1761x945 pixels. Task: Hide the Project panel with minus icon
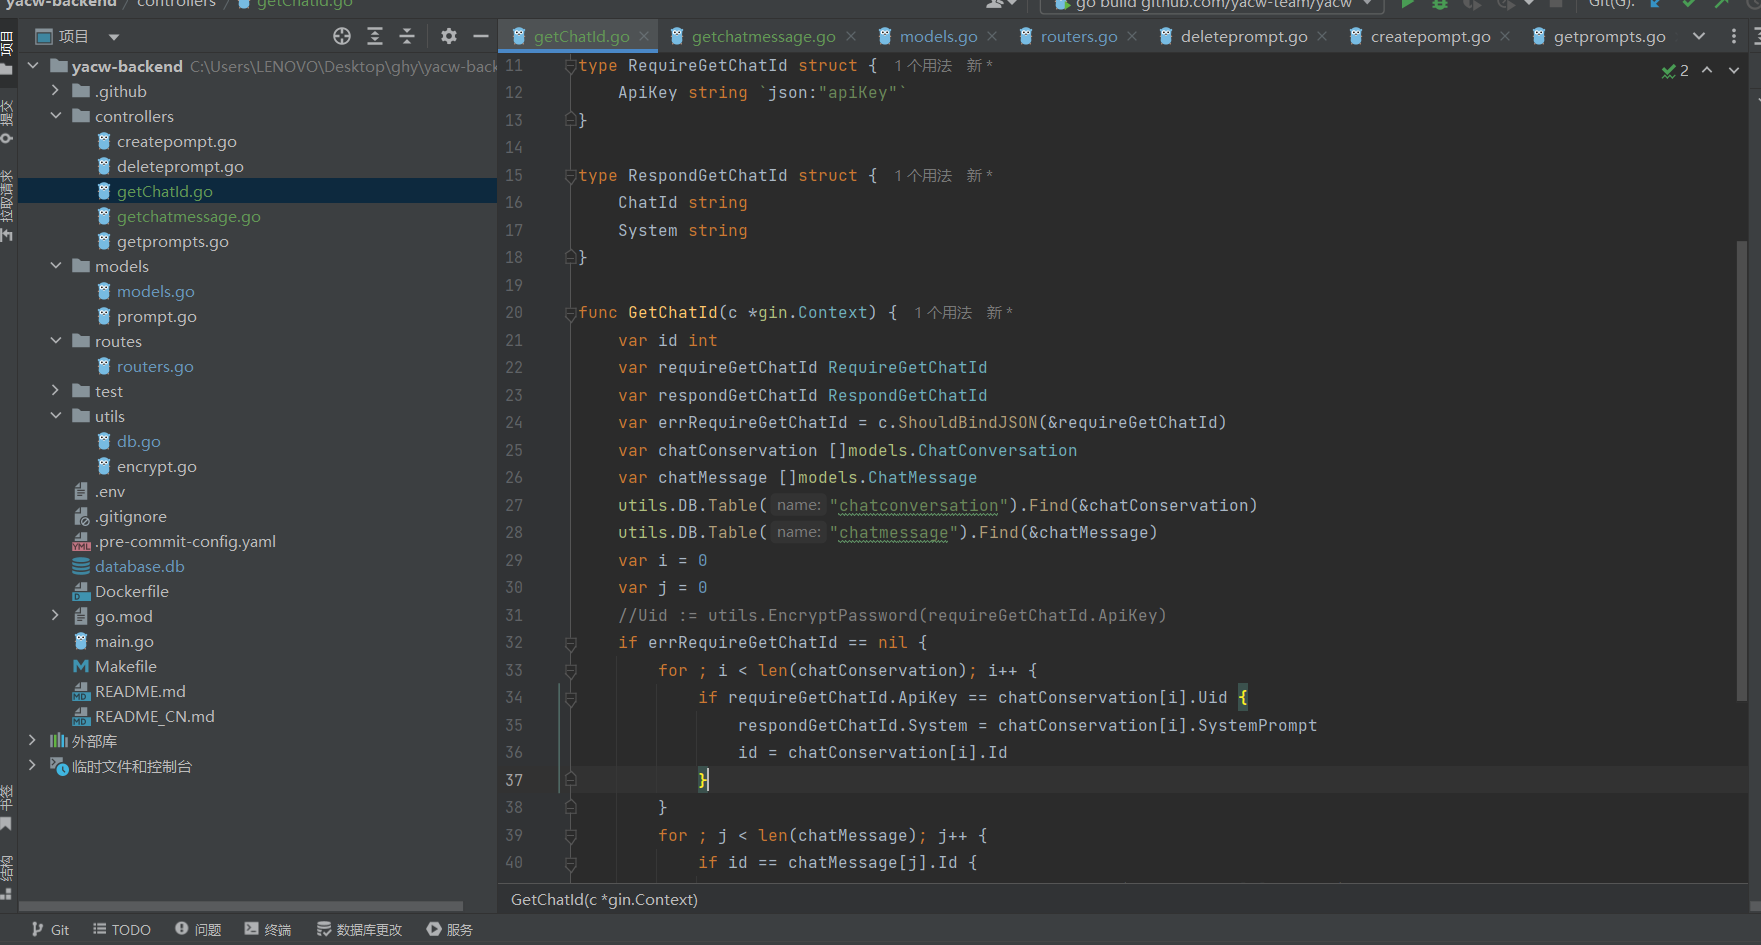(x=481, y=37)
